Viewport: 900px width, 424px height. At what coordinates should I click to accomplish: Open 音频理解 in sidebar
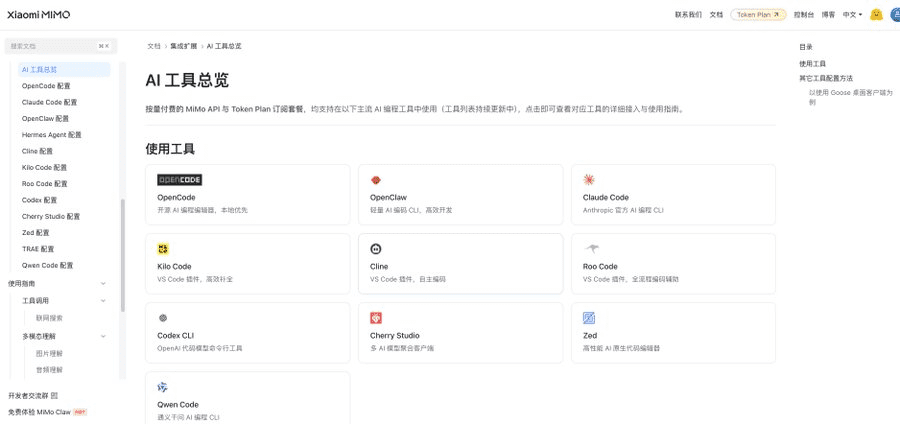pos(49,370)
